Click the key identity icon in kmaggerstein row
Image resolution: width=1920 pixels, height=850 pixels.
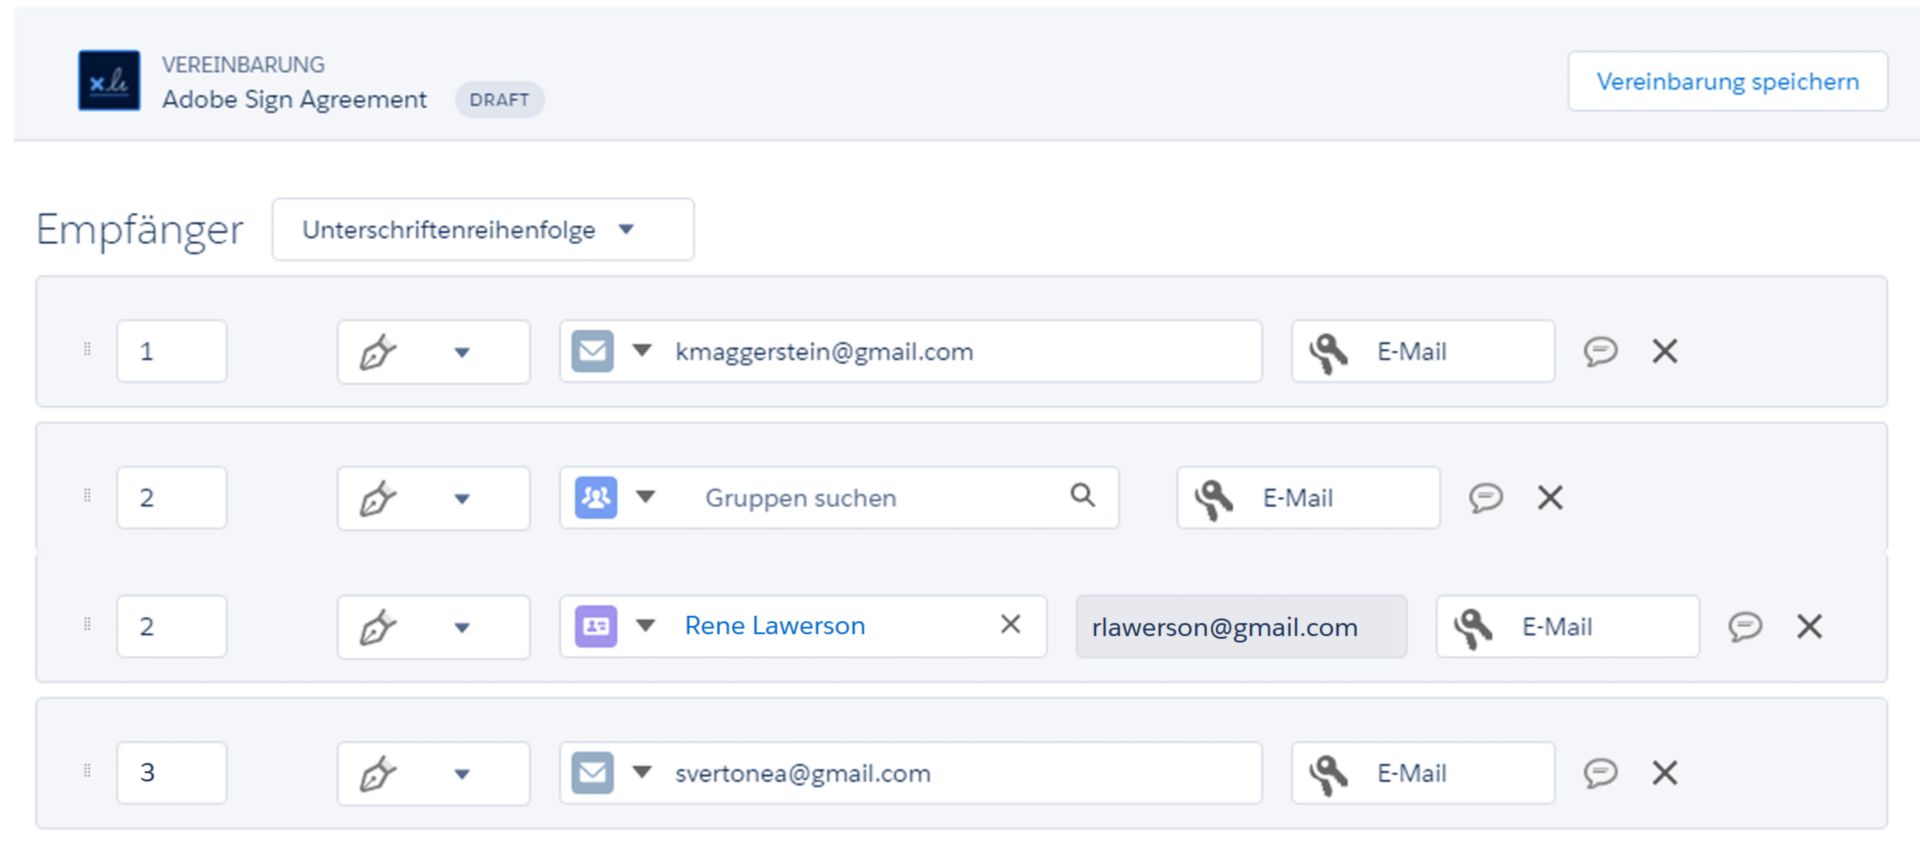click(1329, 352)
